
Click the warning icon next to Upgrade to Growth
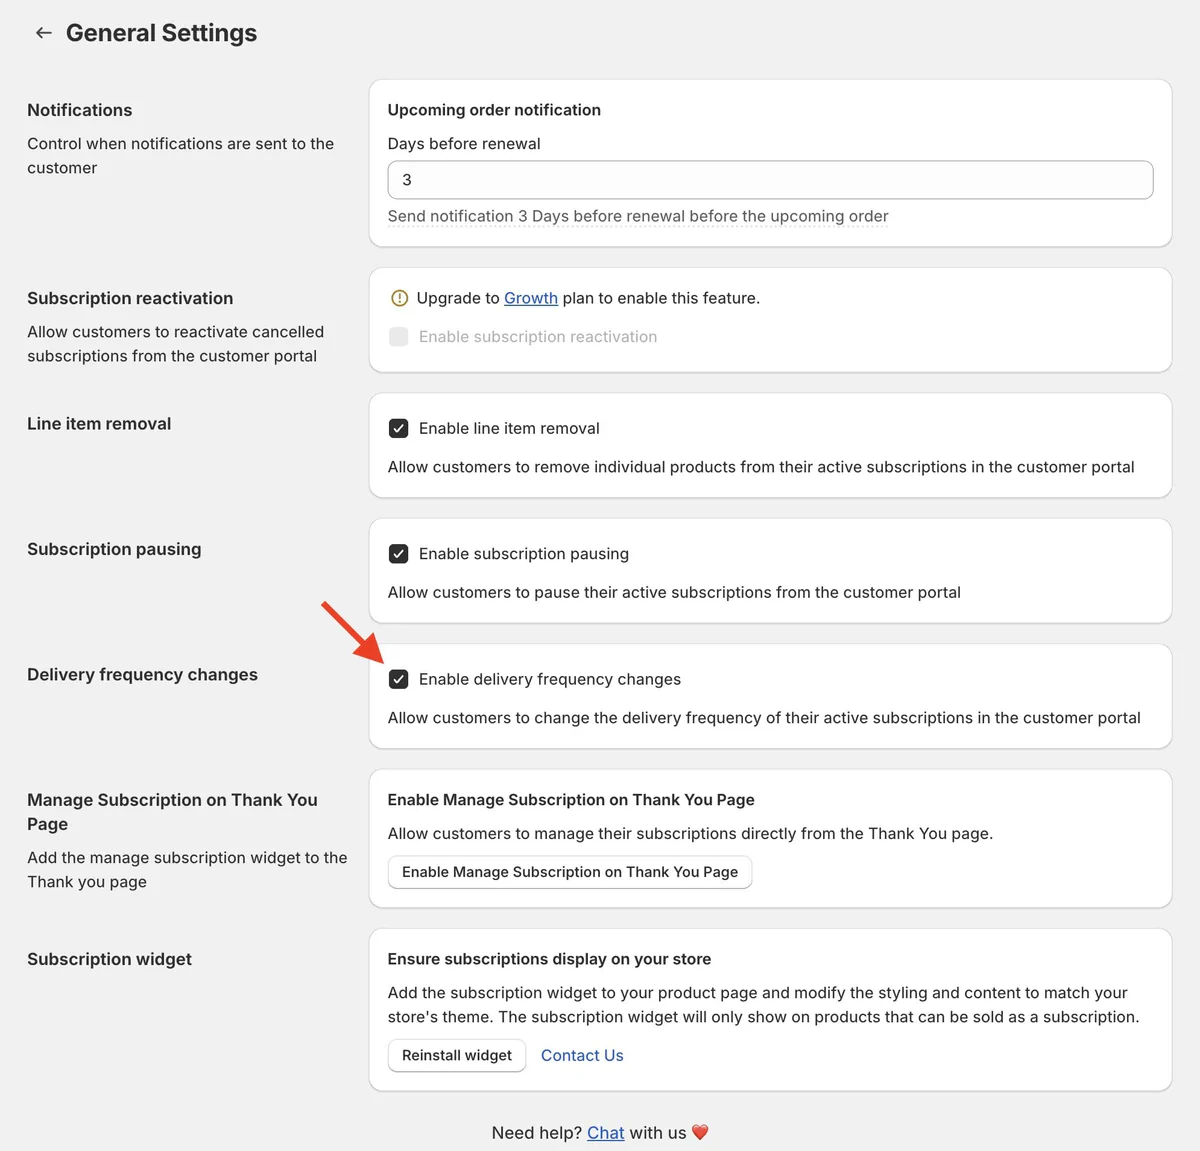click(x=399, y=298)
